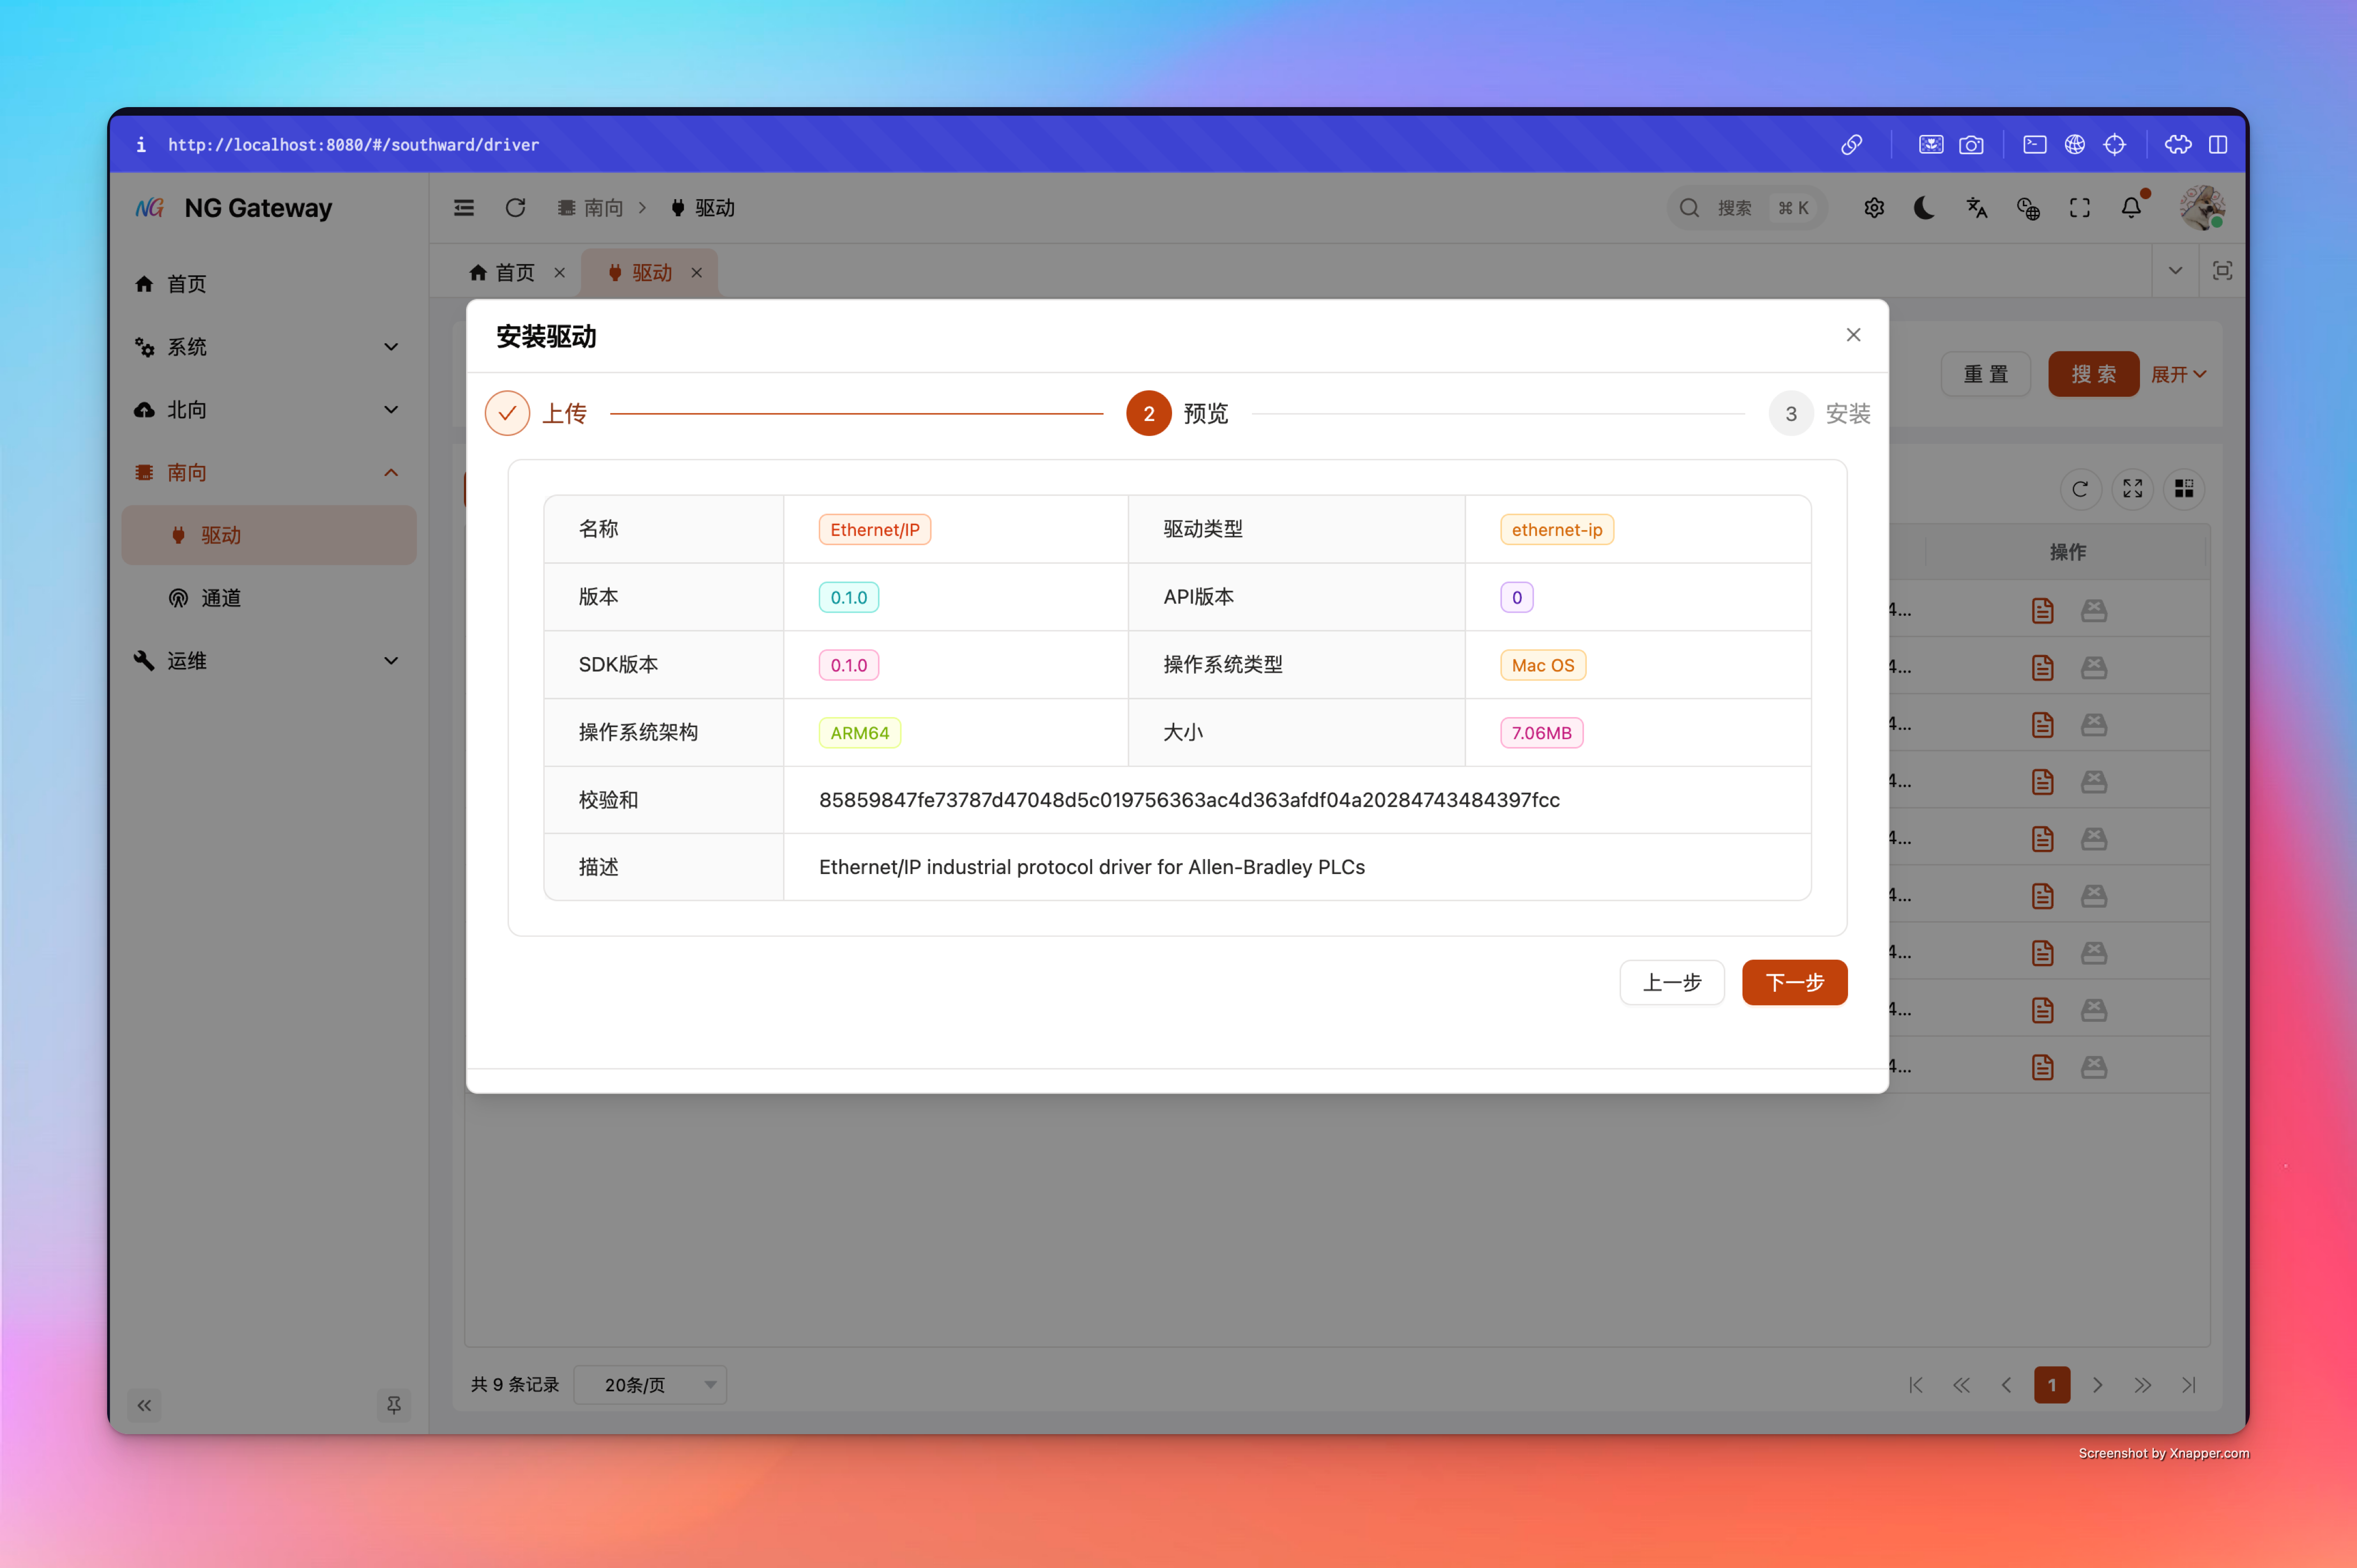This screenshot has height=1568, width=2357.
Task: Collapse sidebar with double-chevron icon
Action: [145, 1405]
